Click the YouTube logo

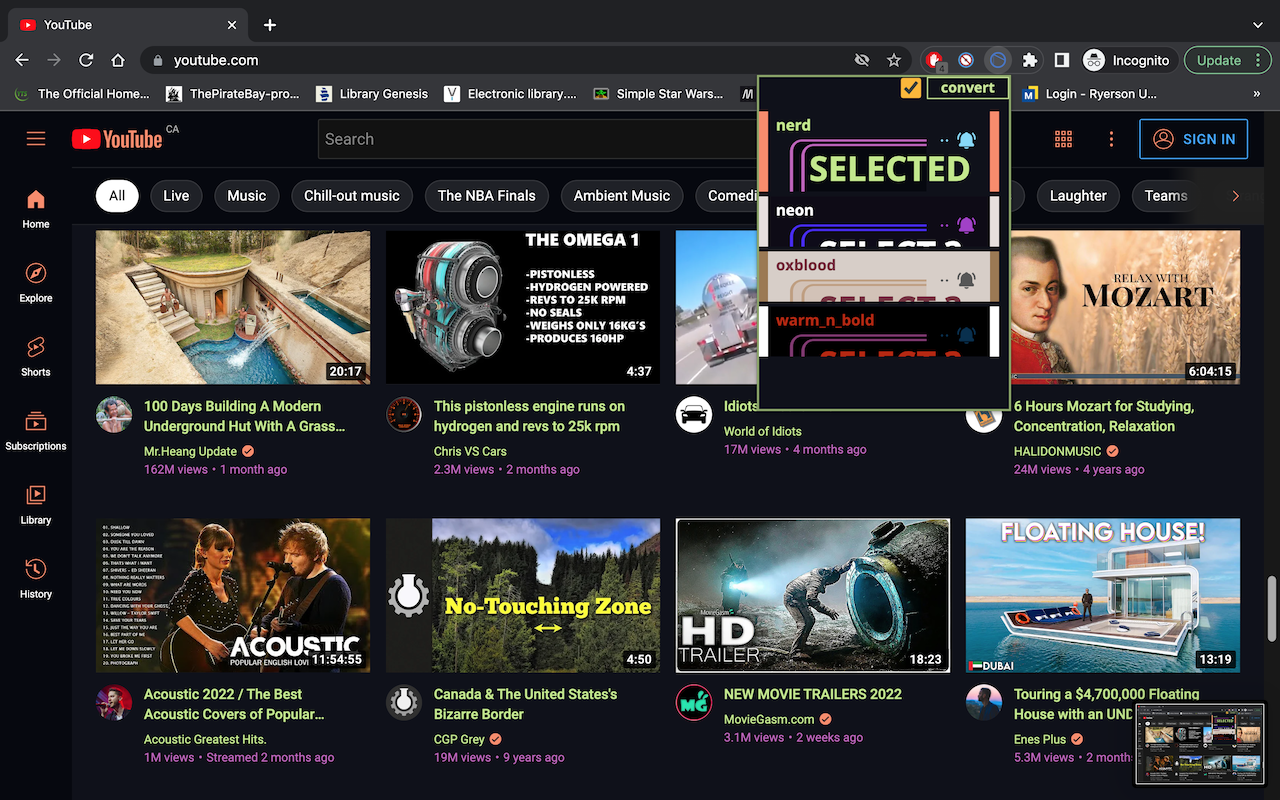[x=117, y=139]
